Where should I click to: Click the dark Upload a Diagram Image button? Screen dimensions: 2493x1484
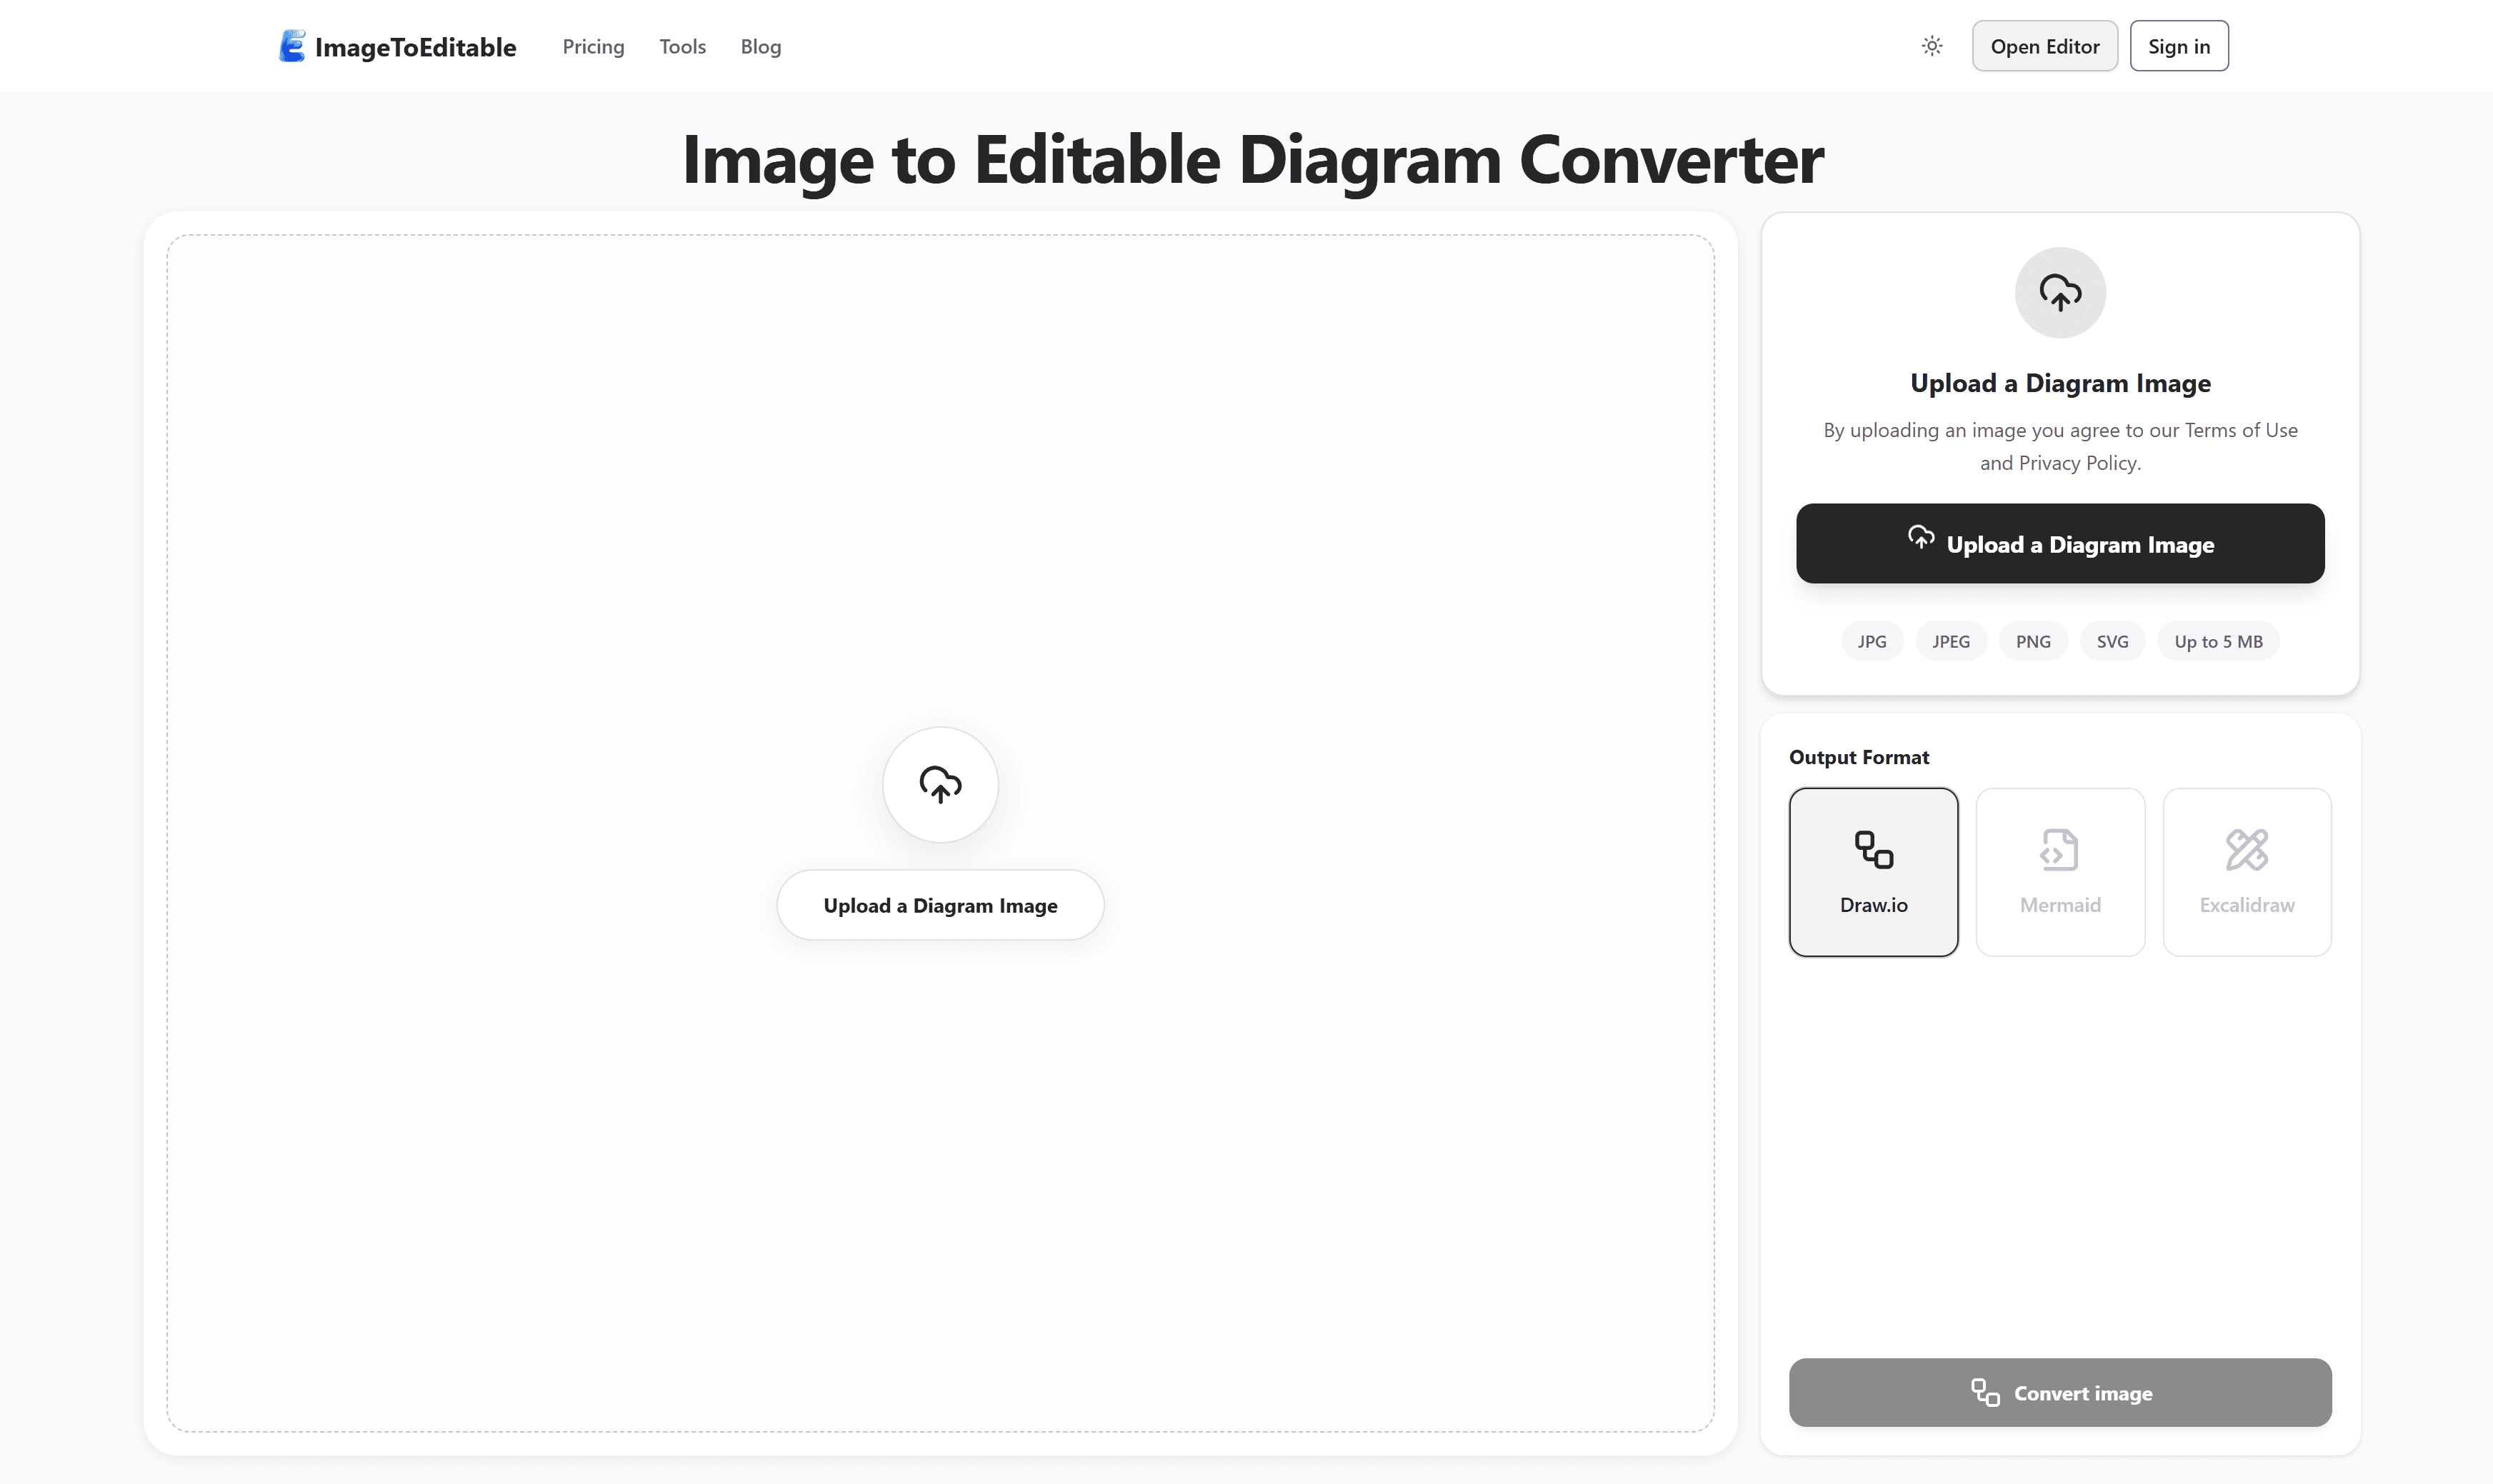tap(2060, 544)
